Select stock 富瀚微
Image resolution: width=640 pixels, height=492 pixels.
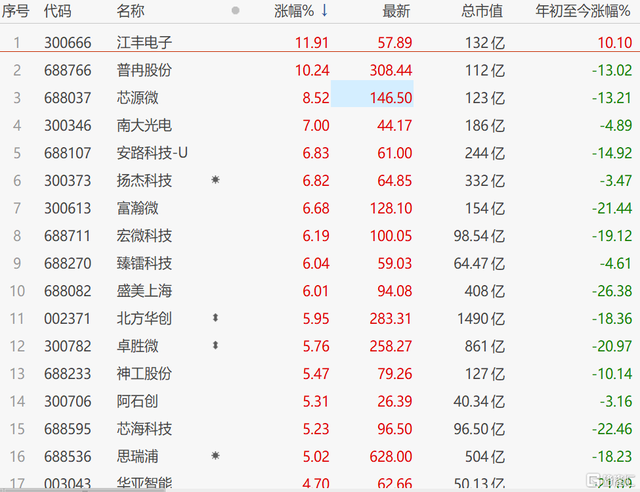coord(138,208)
